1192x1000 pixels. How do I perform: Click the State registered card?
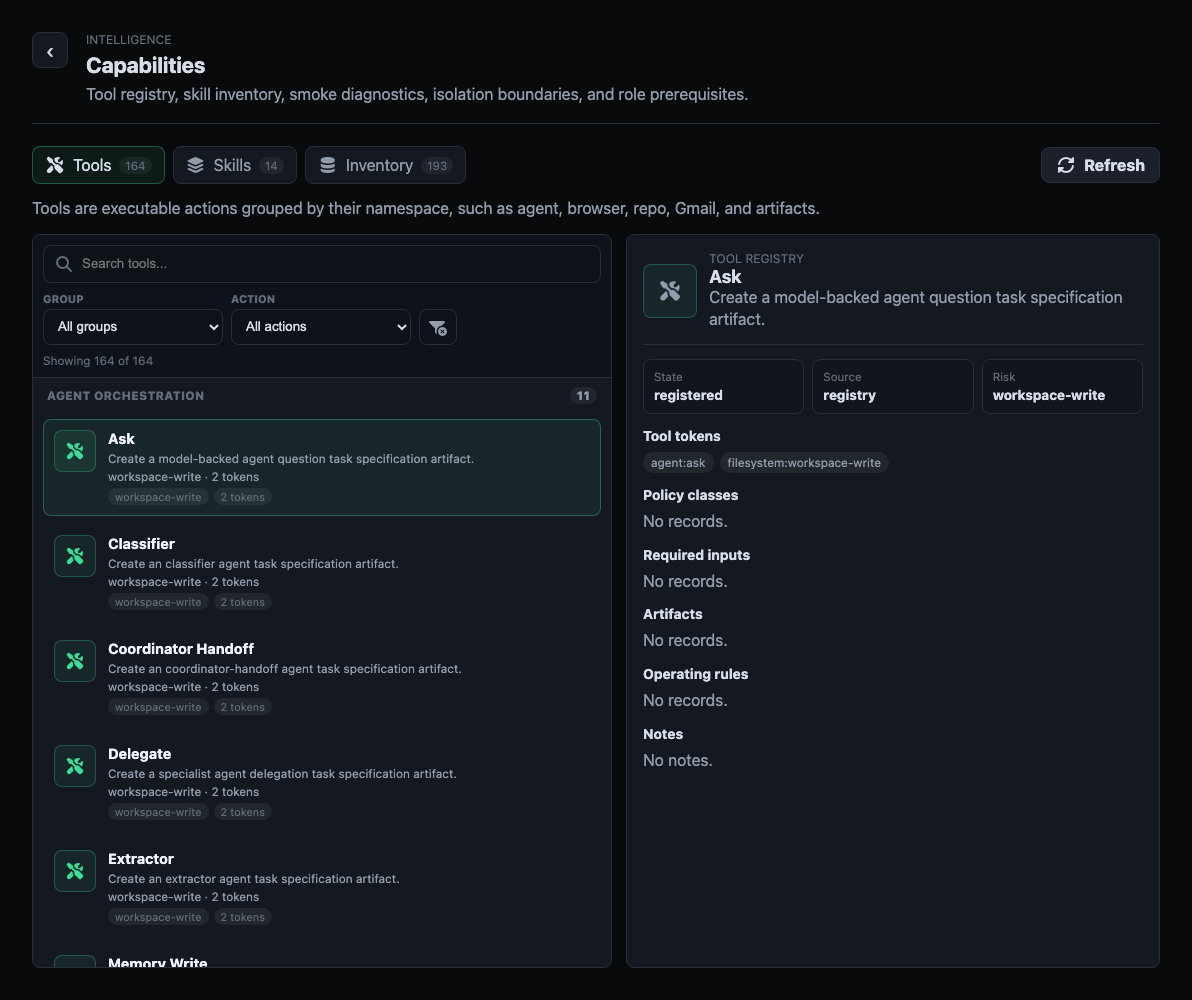pyautogui.click(x=723, y=386)
